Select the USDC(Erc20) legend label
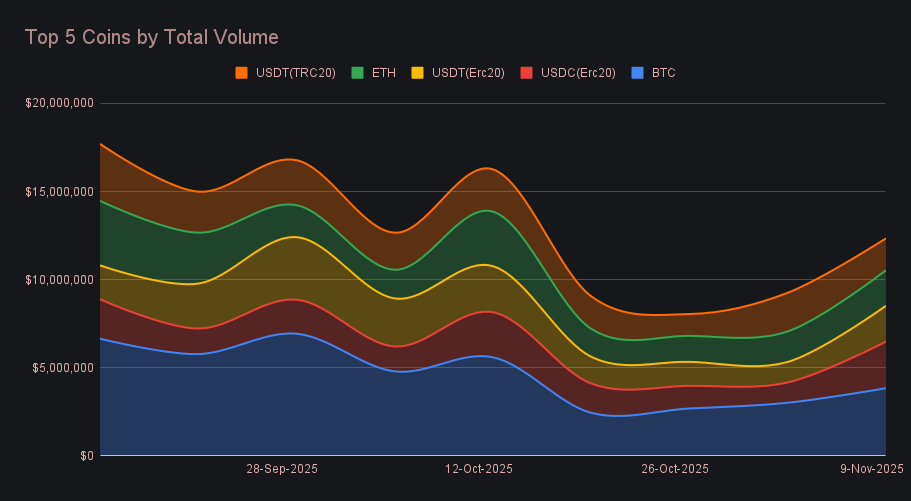The width and height of the screenshot is (911, 501). point(578,73)
